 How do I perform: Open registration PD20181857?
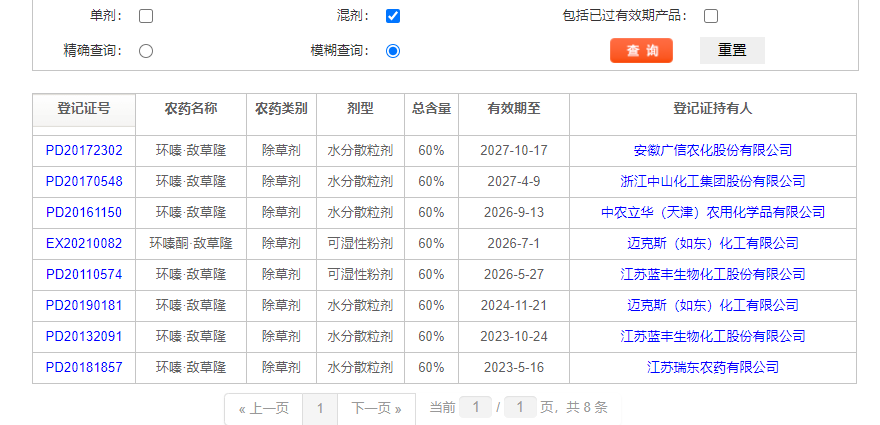click(84, 367)
